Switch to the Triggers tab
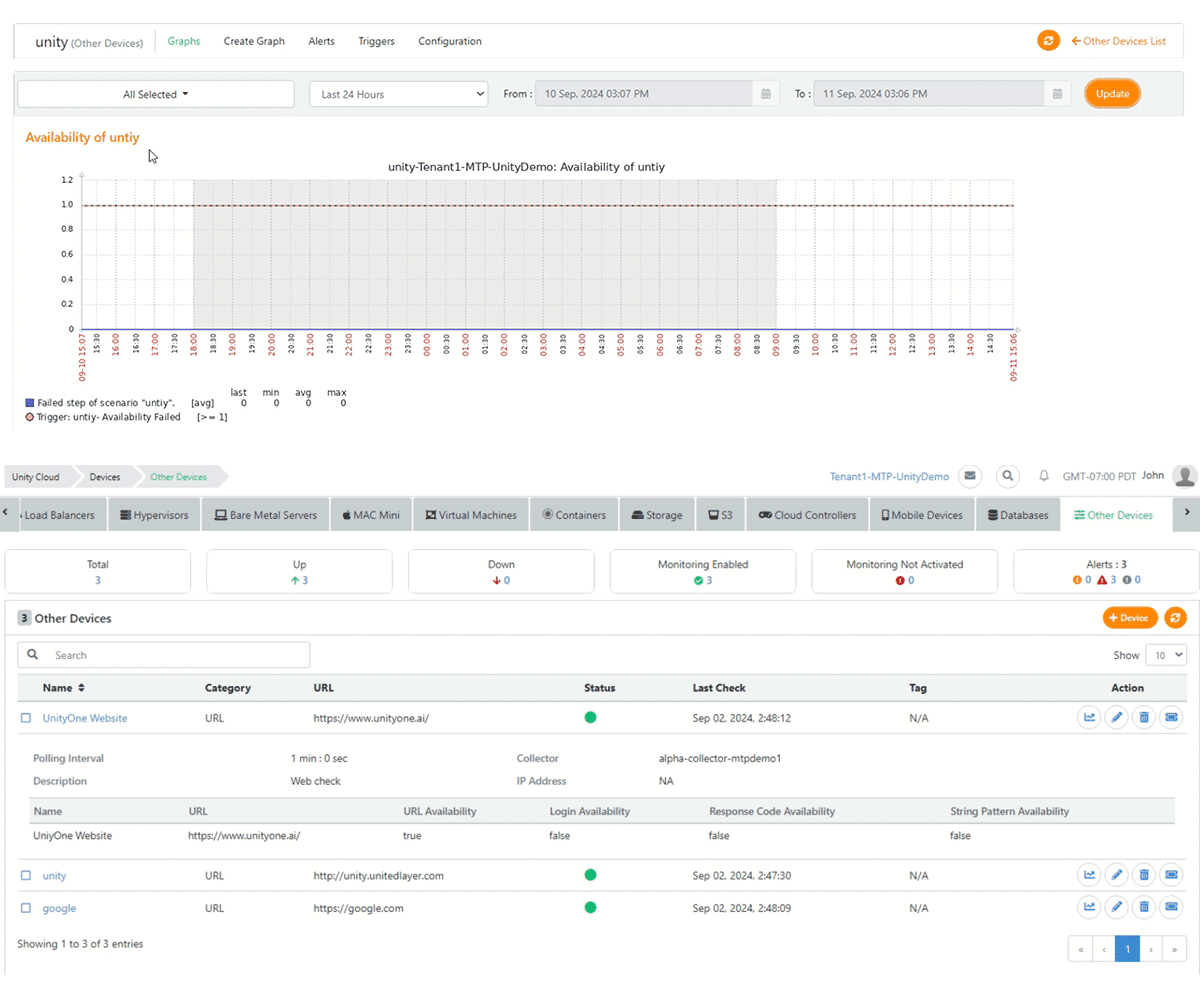 click(376, 41)
